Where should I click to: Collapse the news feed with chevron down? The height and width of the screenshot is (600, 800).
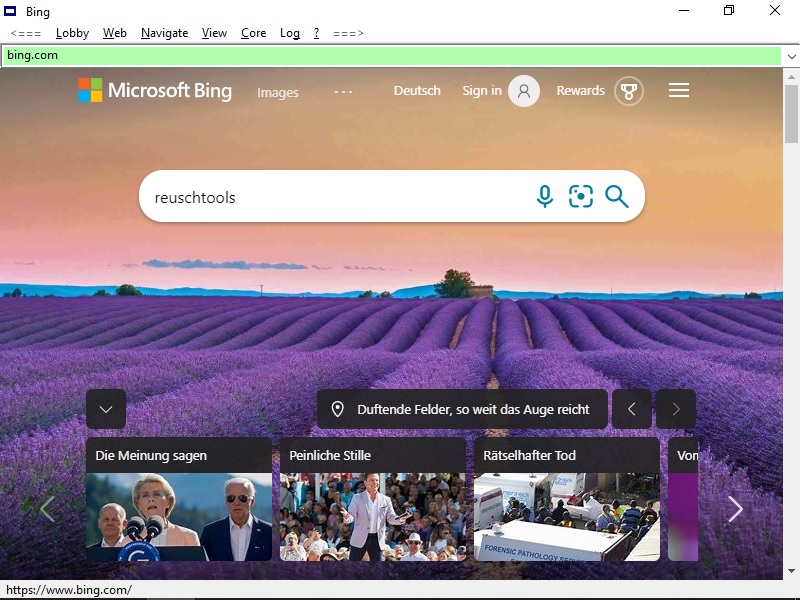pyautogui.click(x=106, y=409)
